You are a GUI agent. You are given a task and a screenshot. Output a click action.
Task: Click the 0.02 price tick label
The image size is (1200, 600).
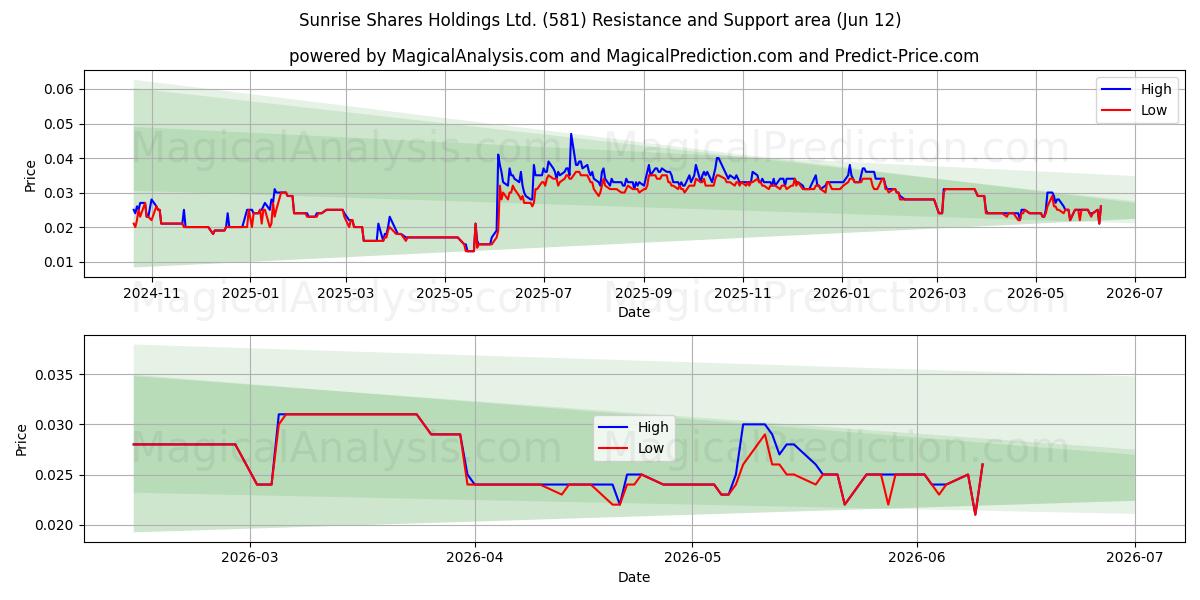tap(60, 227)
